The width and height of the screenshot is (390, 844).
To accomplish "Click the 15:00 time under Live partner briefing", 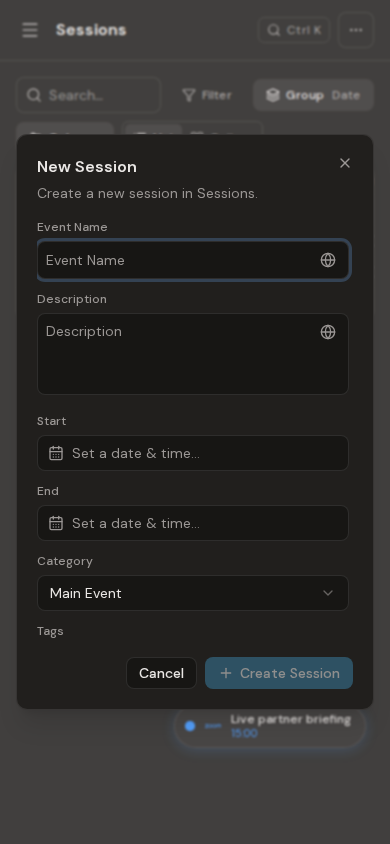I will pos(244,734).
